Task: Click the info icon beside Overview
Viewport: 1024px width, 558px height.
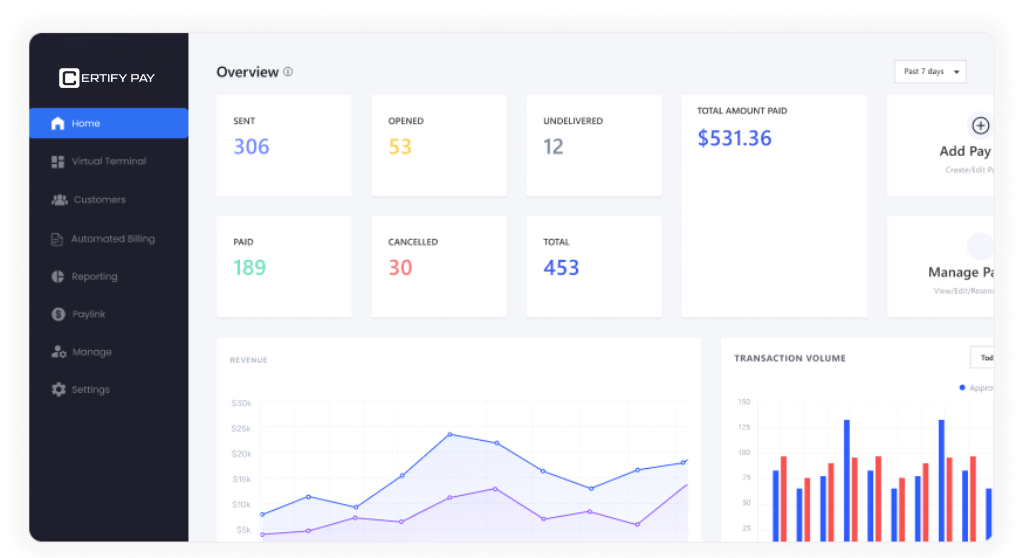Action: point(288,72)
